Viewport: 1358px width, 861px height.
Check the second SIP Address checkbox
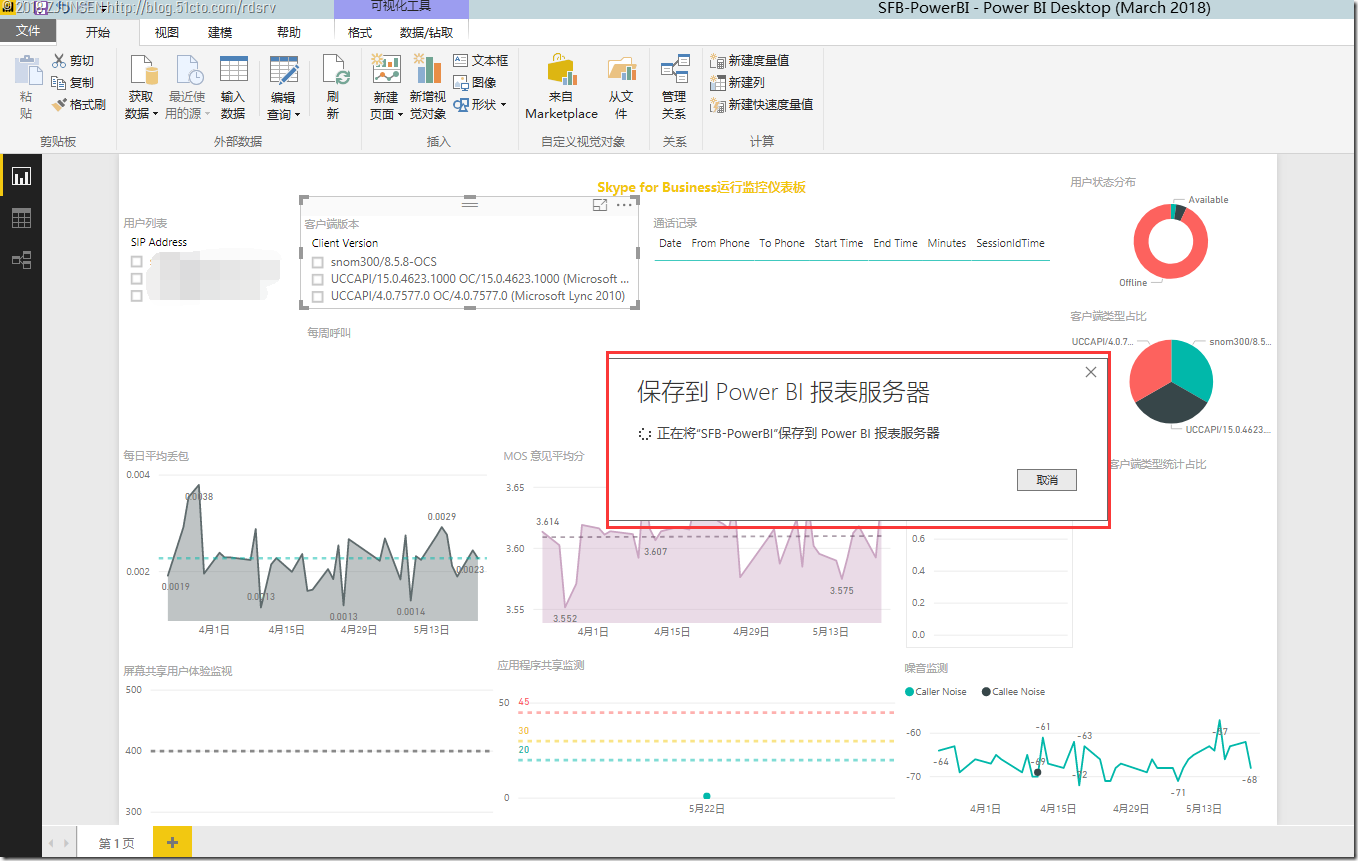click(x=137, y=279)
